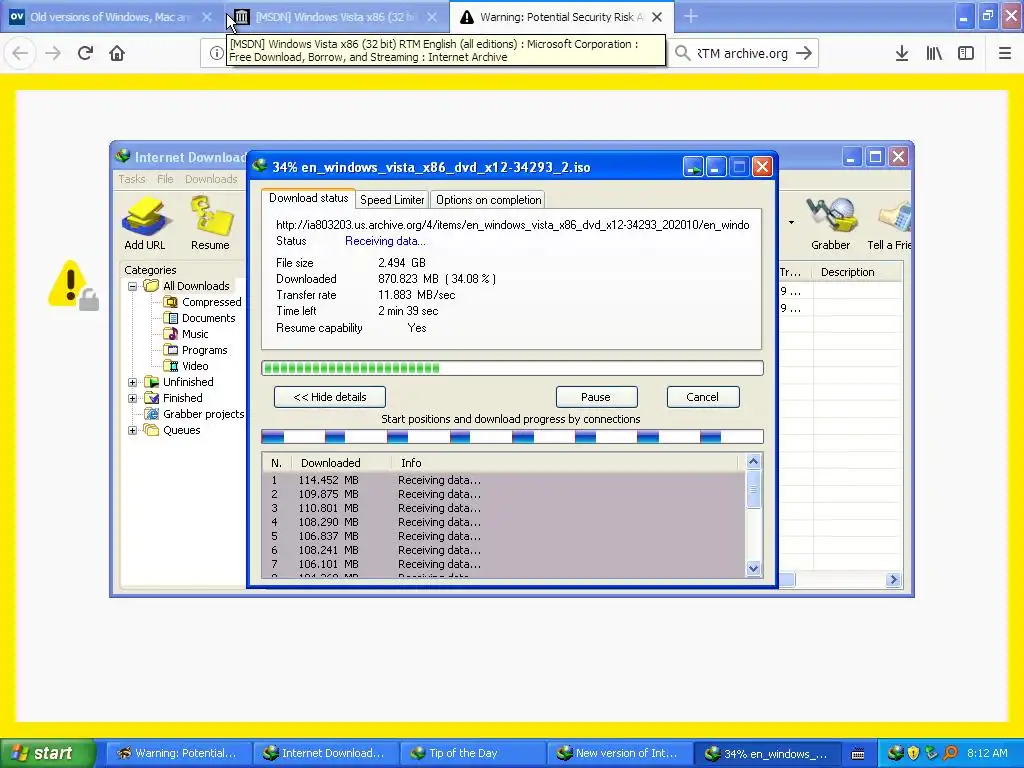Open the Downloads menu in IDM
1024x768 pixels.
(x=211, y=179)
